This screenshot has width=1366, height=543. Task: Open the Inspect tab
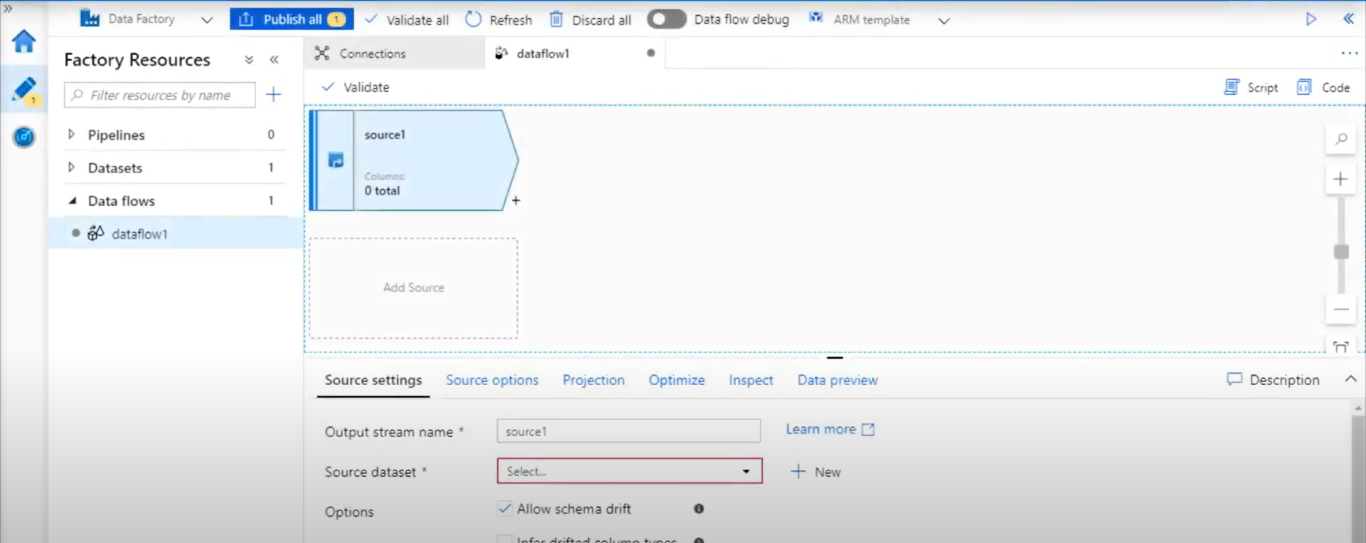[751, 380]
